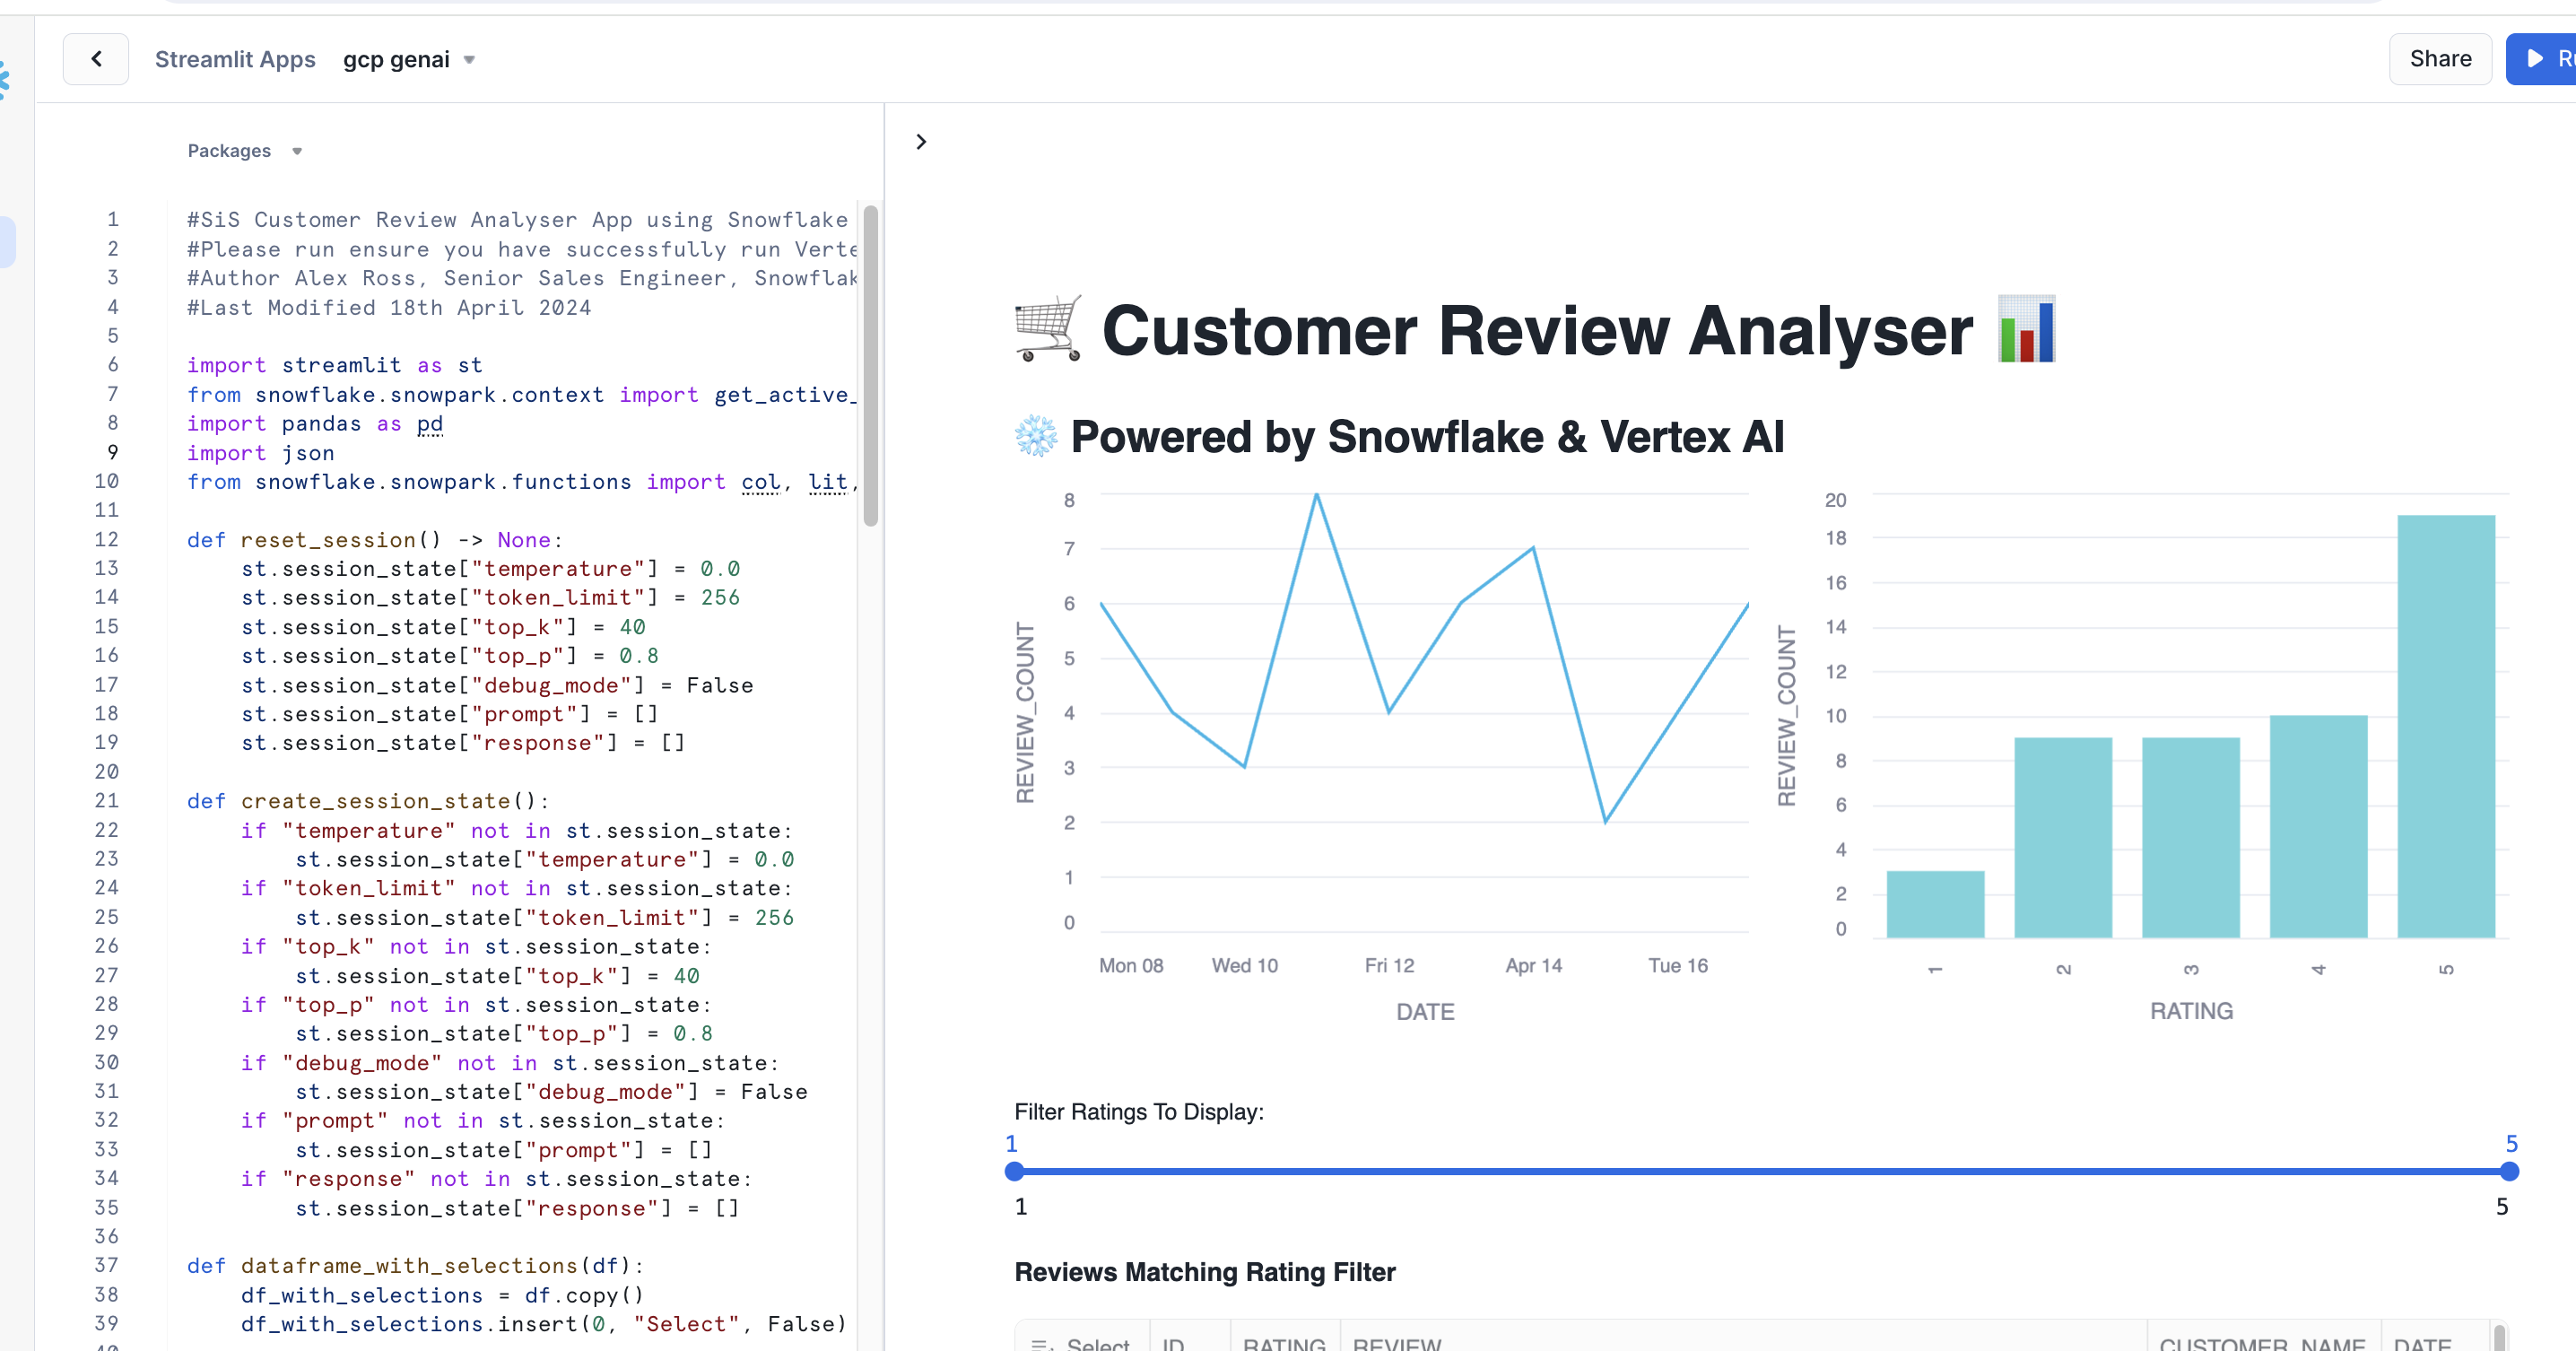Click the Share button

pyautogui.click(x=2439, y=59)
